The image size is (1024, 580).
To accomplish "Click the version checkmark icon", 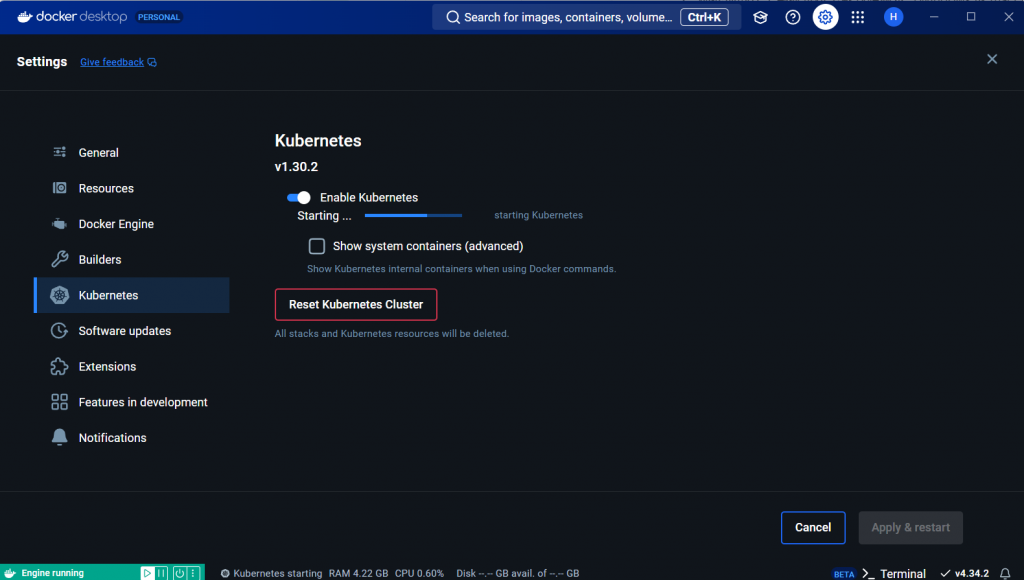I will coord(945,573).
